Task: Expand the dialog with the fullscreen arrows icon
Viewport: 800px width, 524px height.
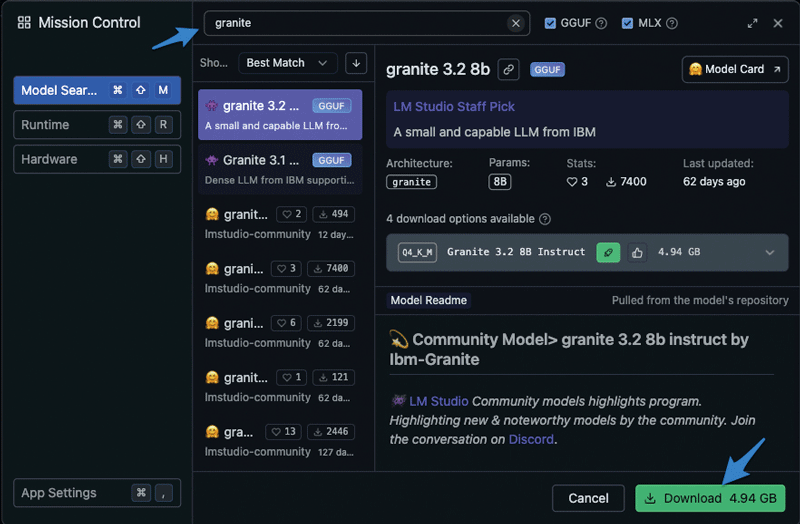Action: click(x=752, y=23)
